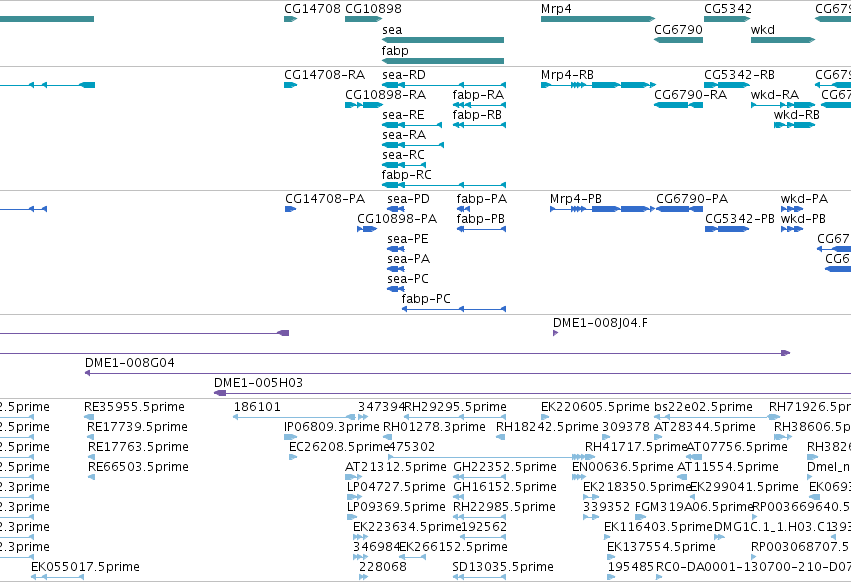
Task: Click protein fabp-PA
Action: click(481, 199)
